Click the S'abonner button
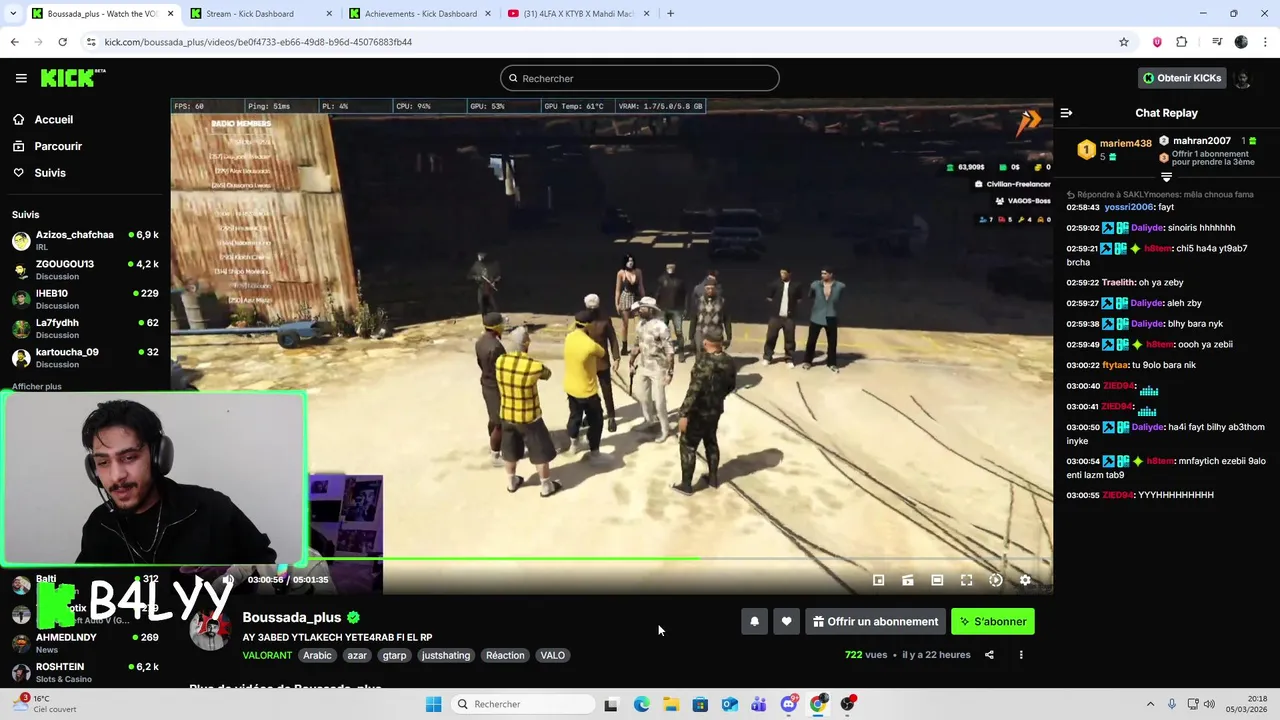This screenshot has width=1280, height=720. click(993, 621)
